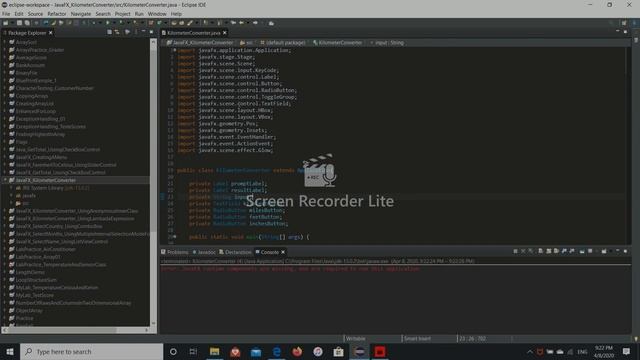Select the LengthDemo project

click(x=30, y=272)
